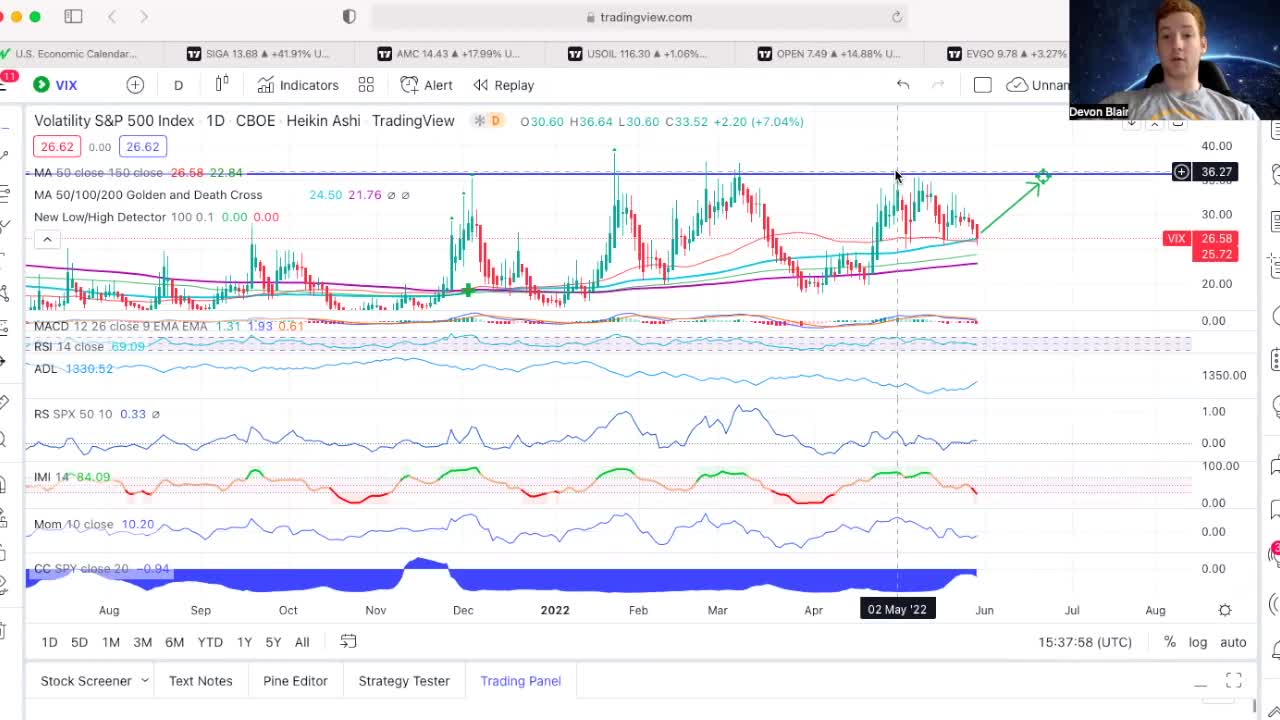The width and height of the screenshot is (1280, 720).
Task: Open the Strategy Tester tab
Action: [404, 681]
